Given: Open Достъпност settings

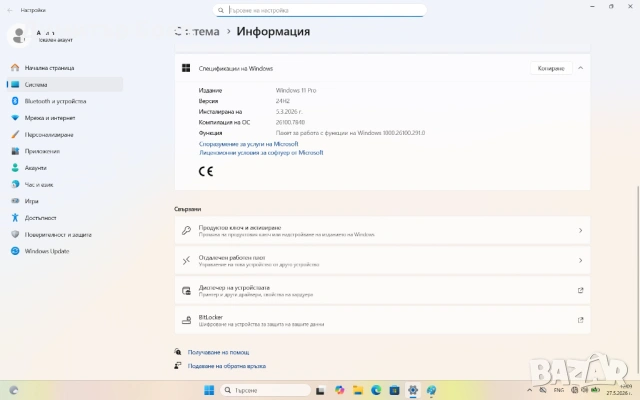Looking at the screenshot, I should pyautogui.click(x=64, y=218).
